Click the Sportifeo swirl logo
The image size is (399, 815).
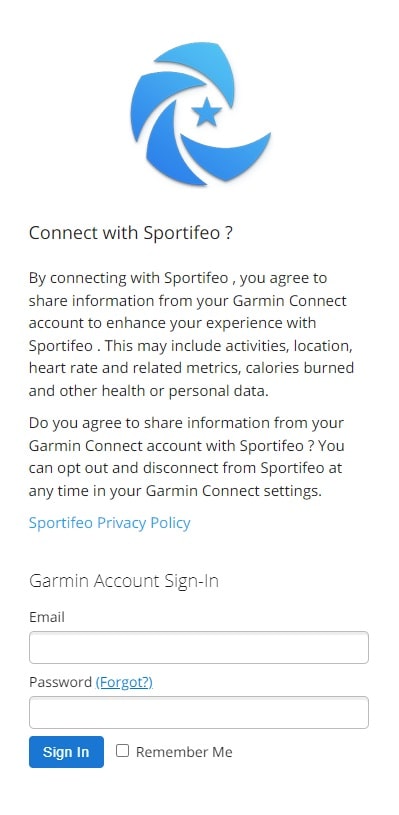click(200, 114)
